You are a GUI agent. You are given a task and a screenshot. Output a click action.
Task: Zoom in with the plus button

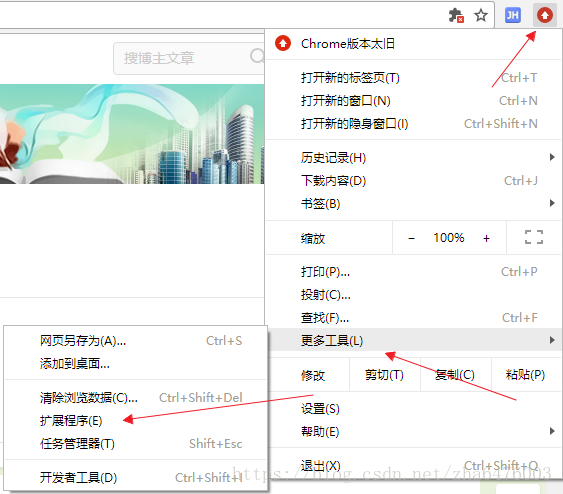tap(486, 238)
